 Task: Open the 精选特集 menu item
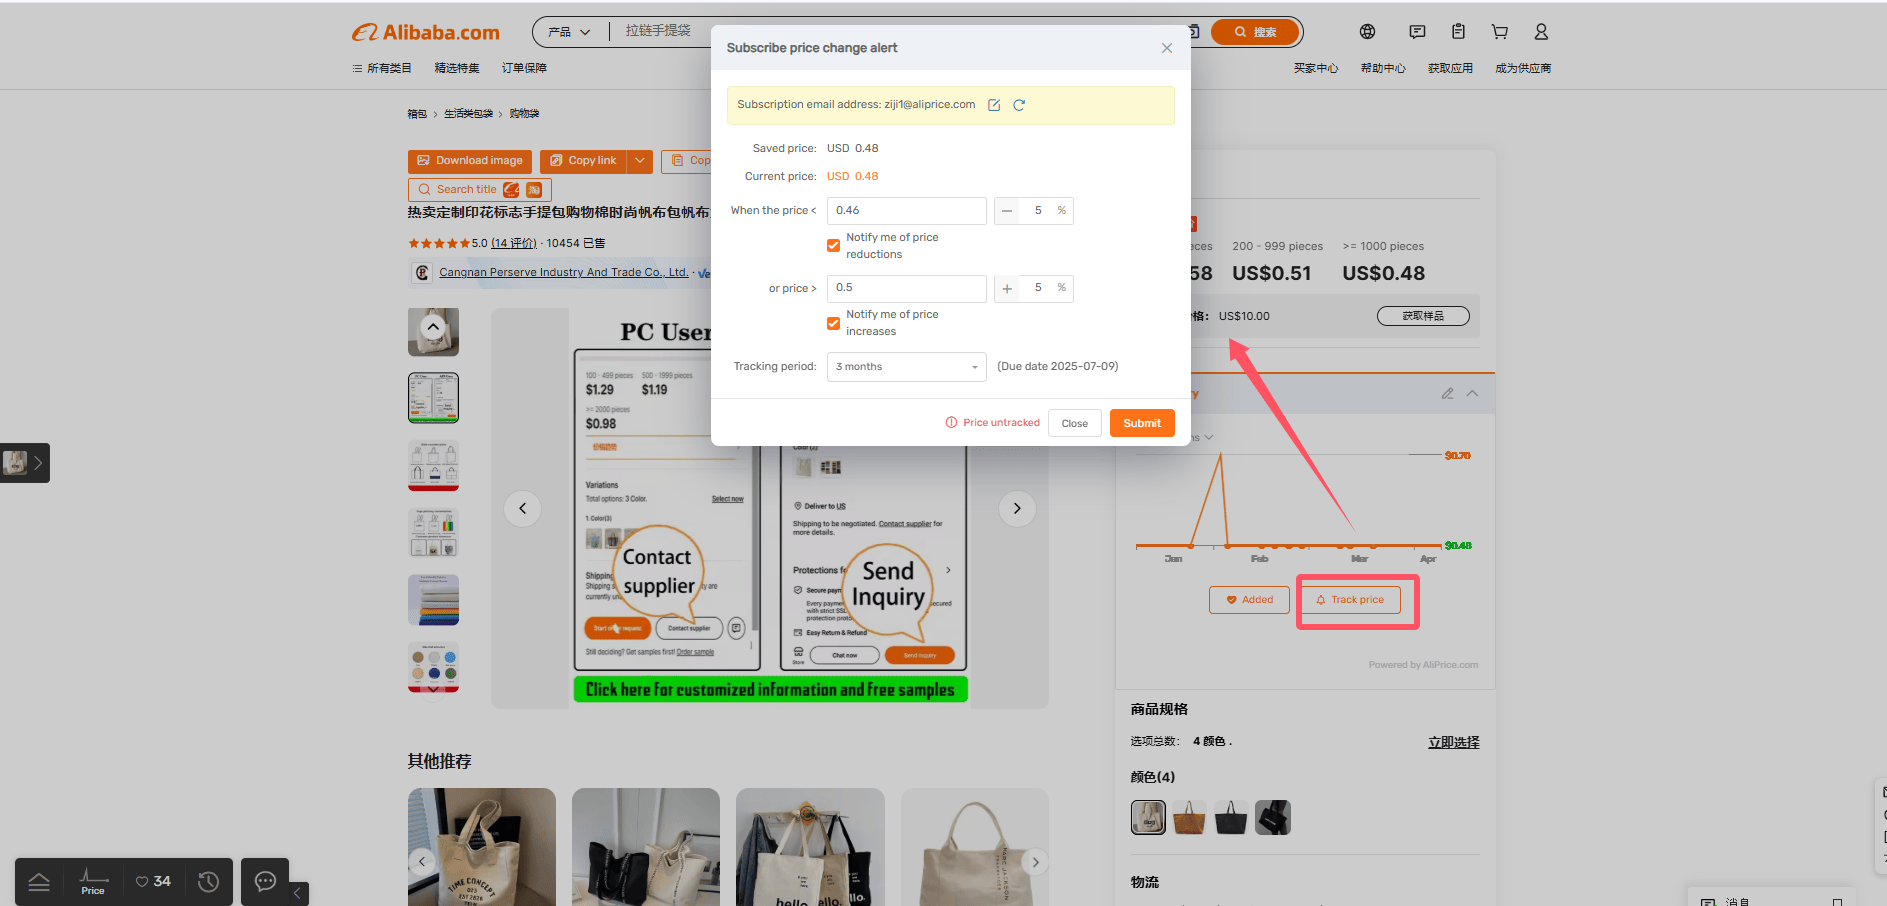click(x=457, y=68)
